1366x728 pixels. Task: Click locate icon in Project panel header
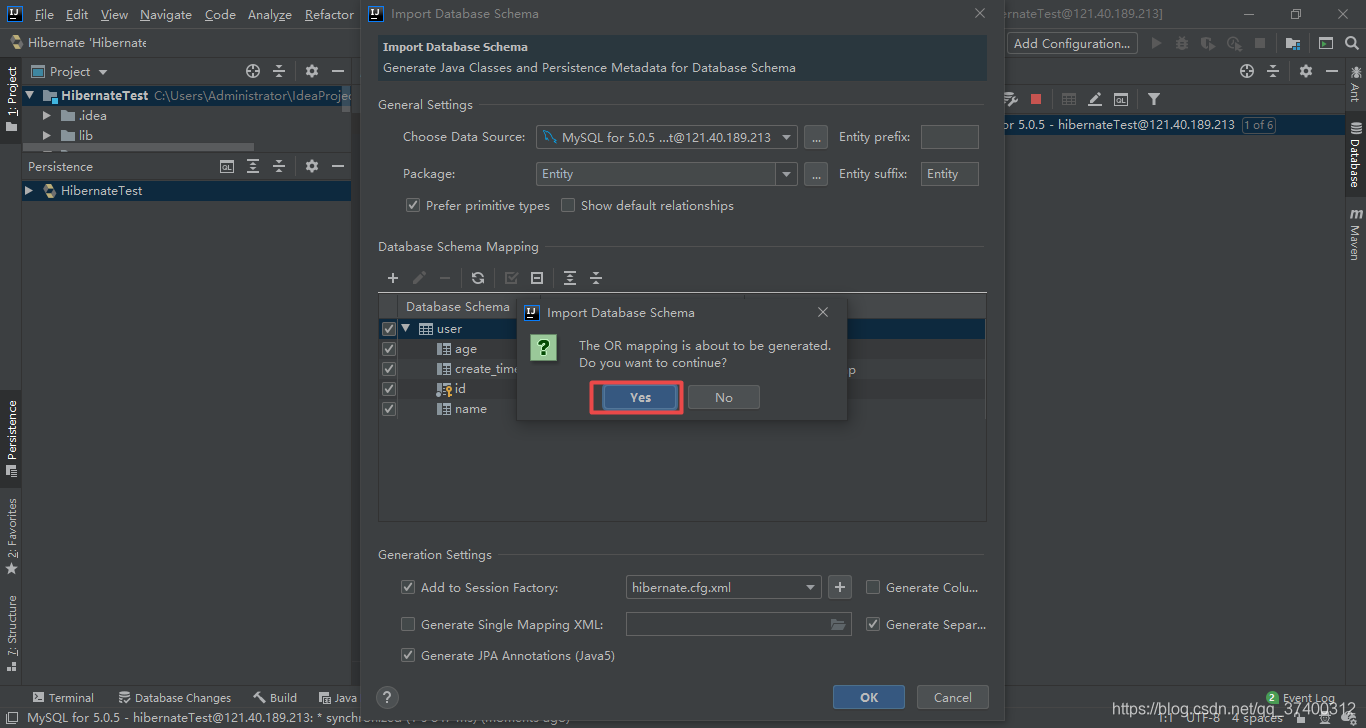click(x=253, y=71)
